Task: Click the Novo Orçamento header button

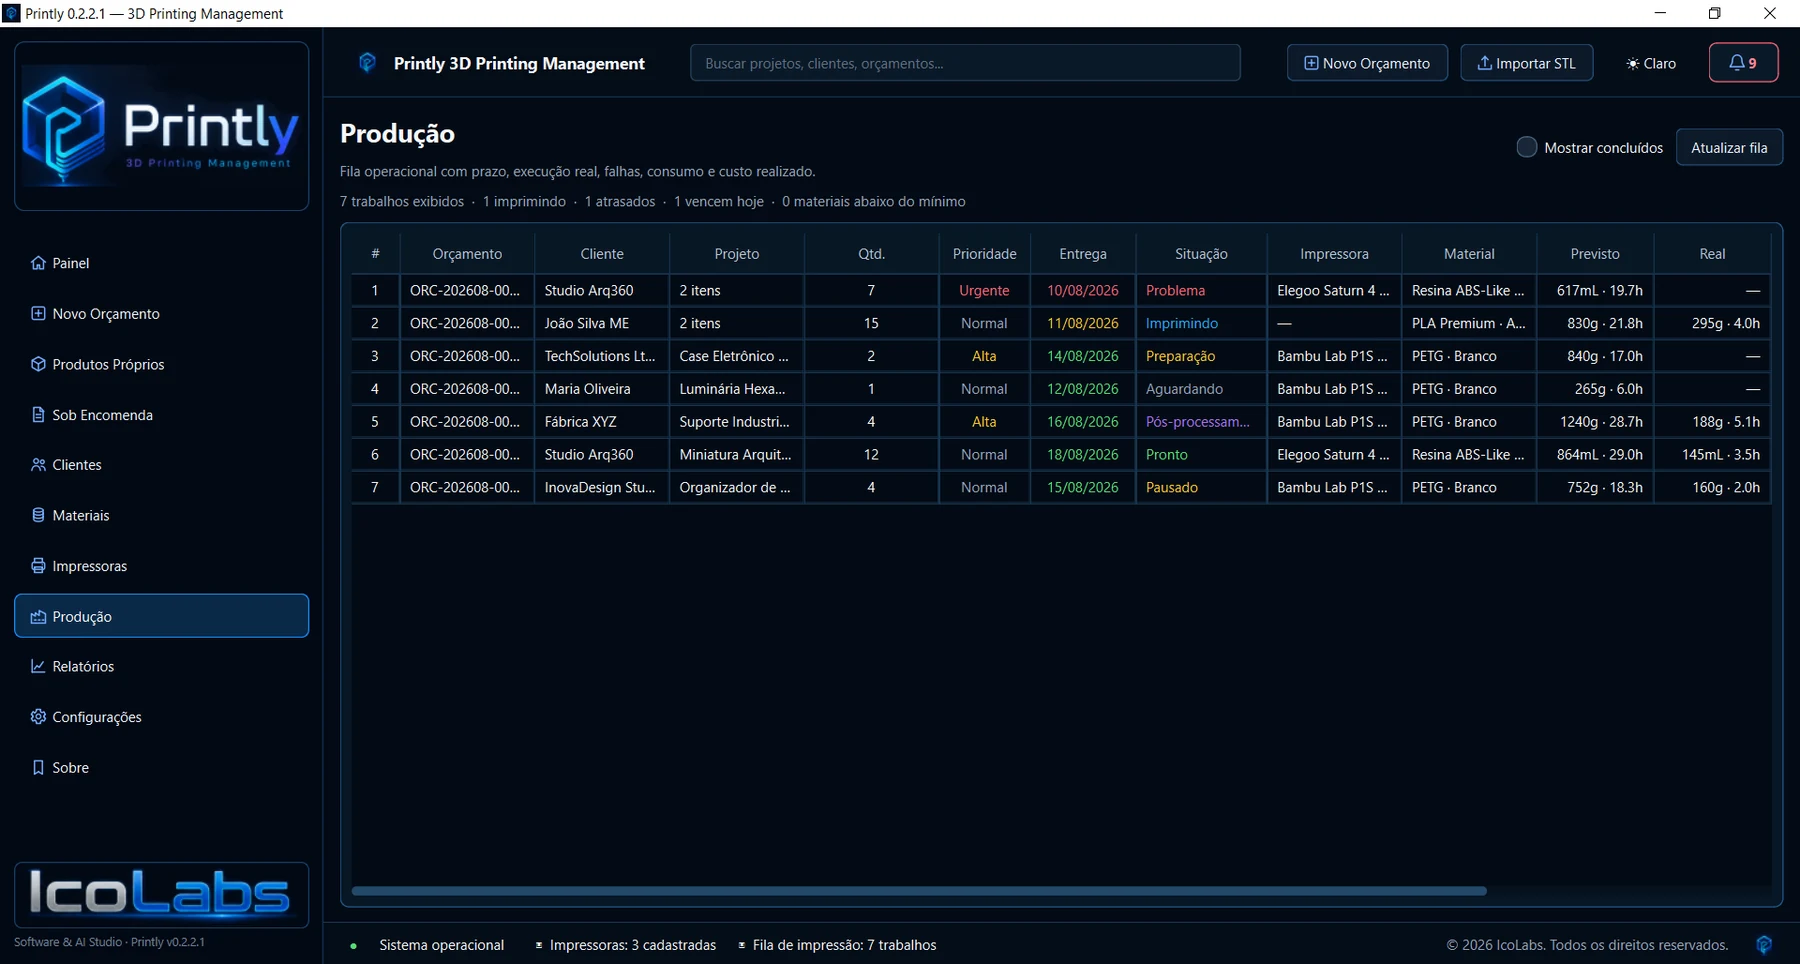Action: click(x=1367, y=63)
